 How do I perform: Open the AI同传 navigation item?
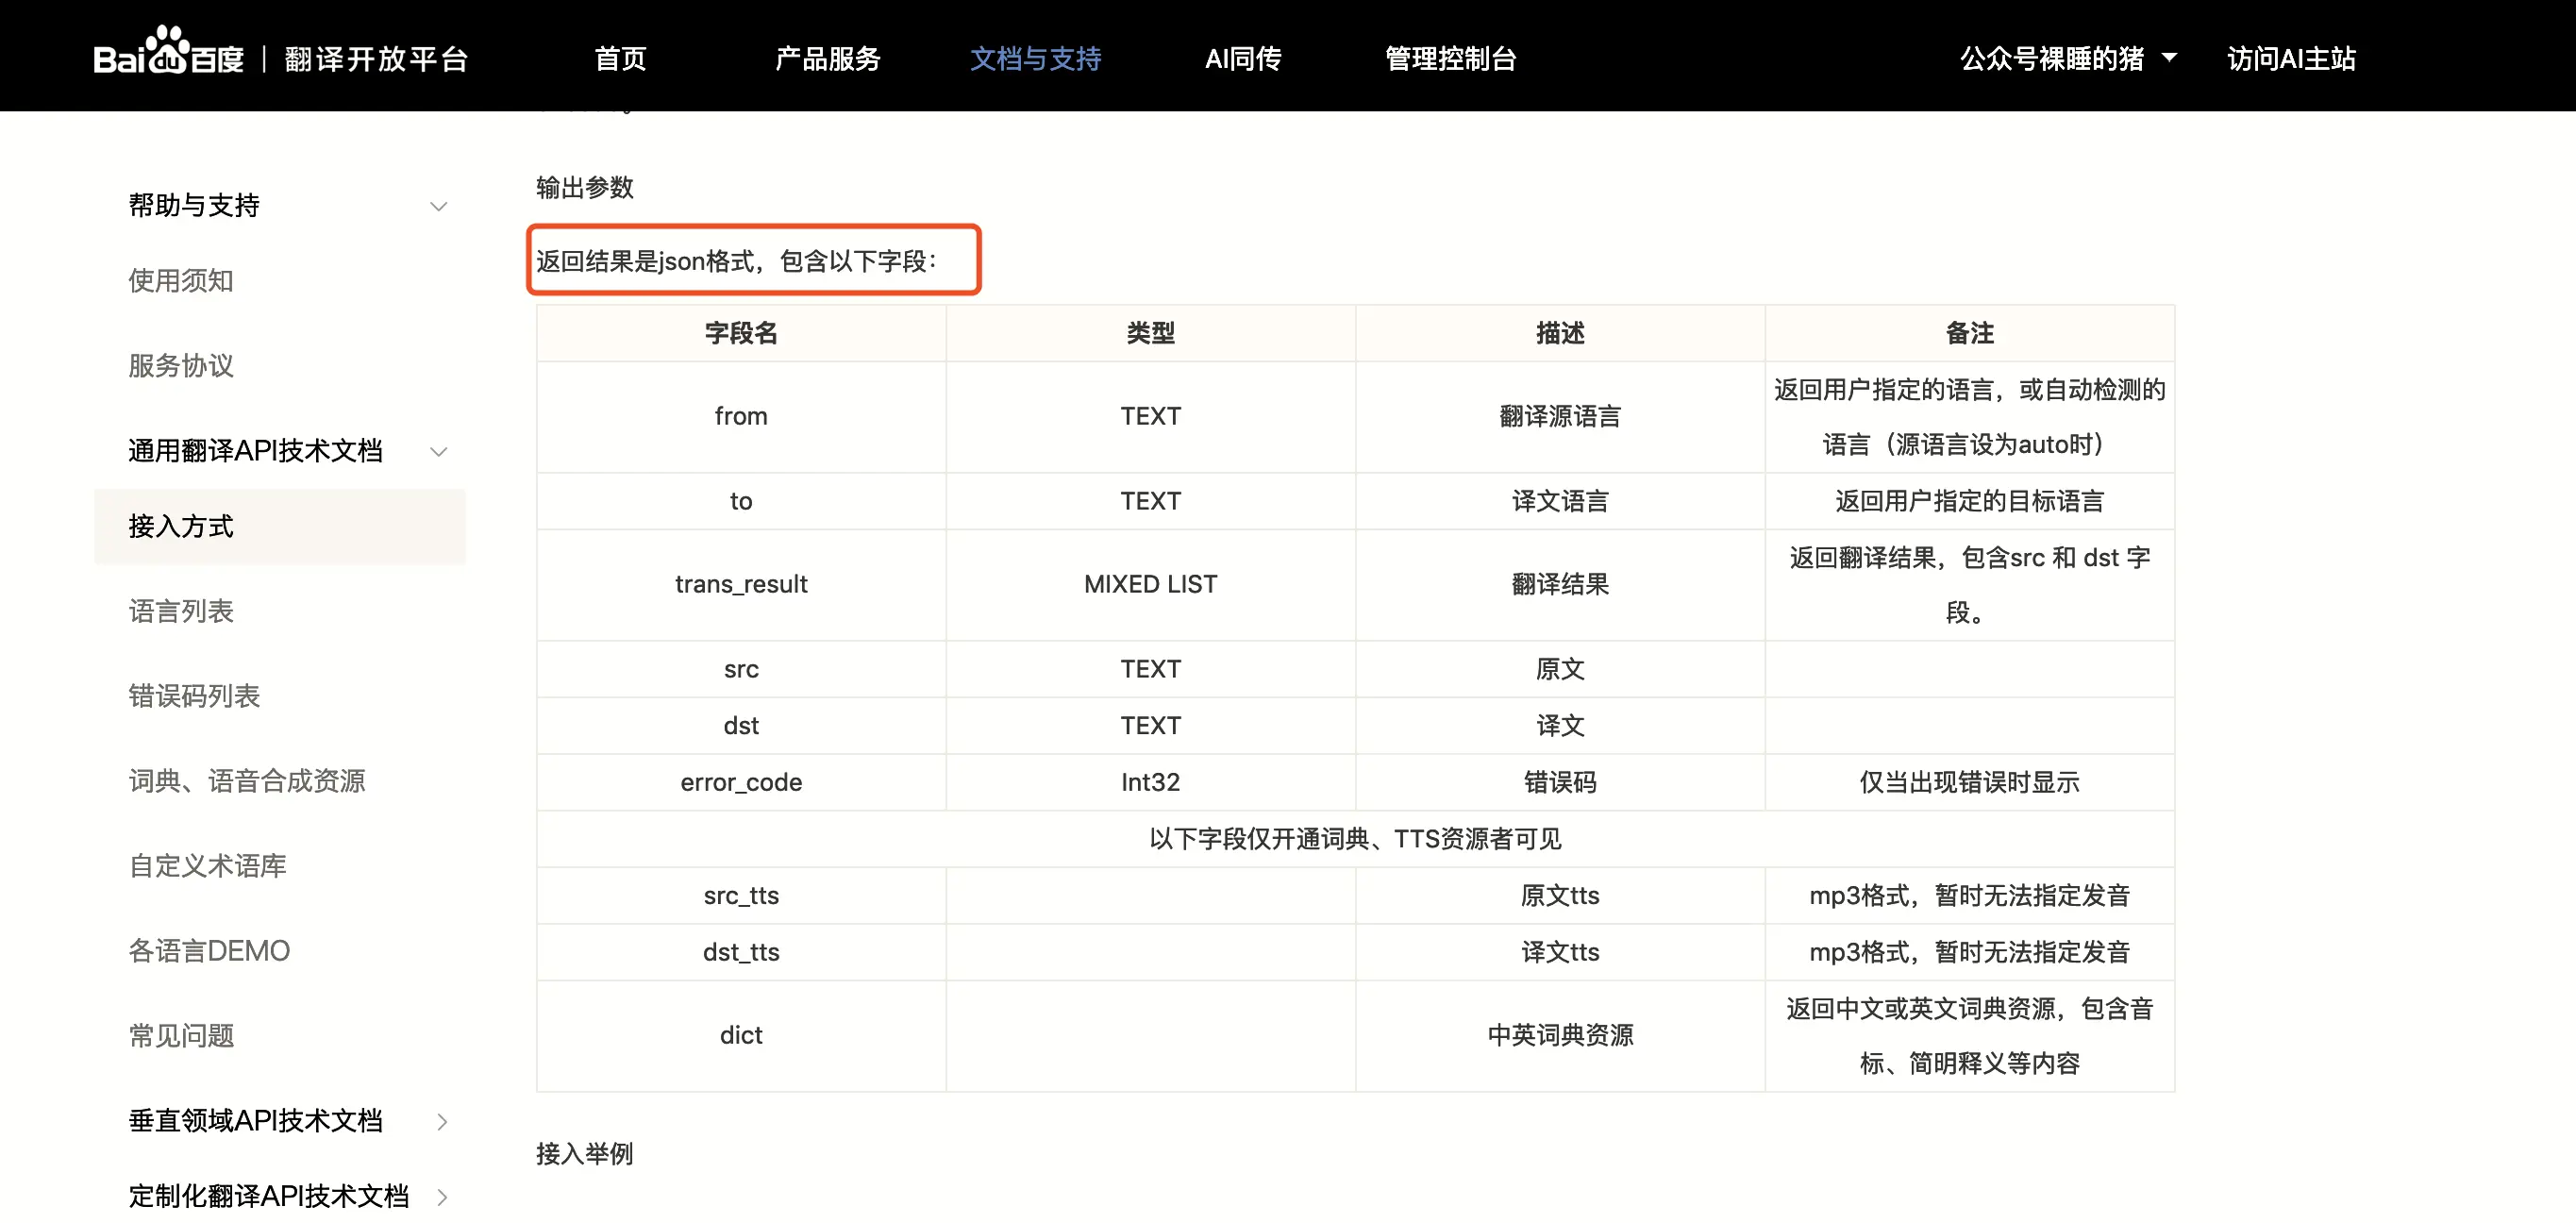[x=1242, y=58]
